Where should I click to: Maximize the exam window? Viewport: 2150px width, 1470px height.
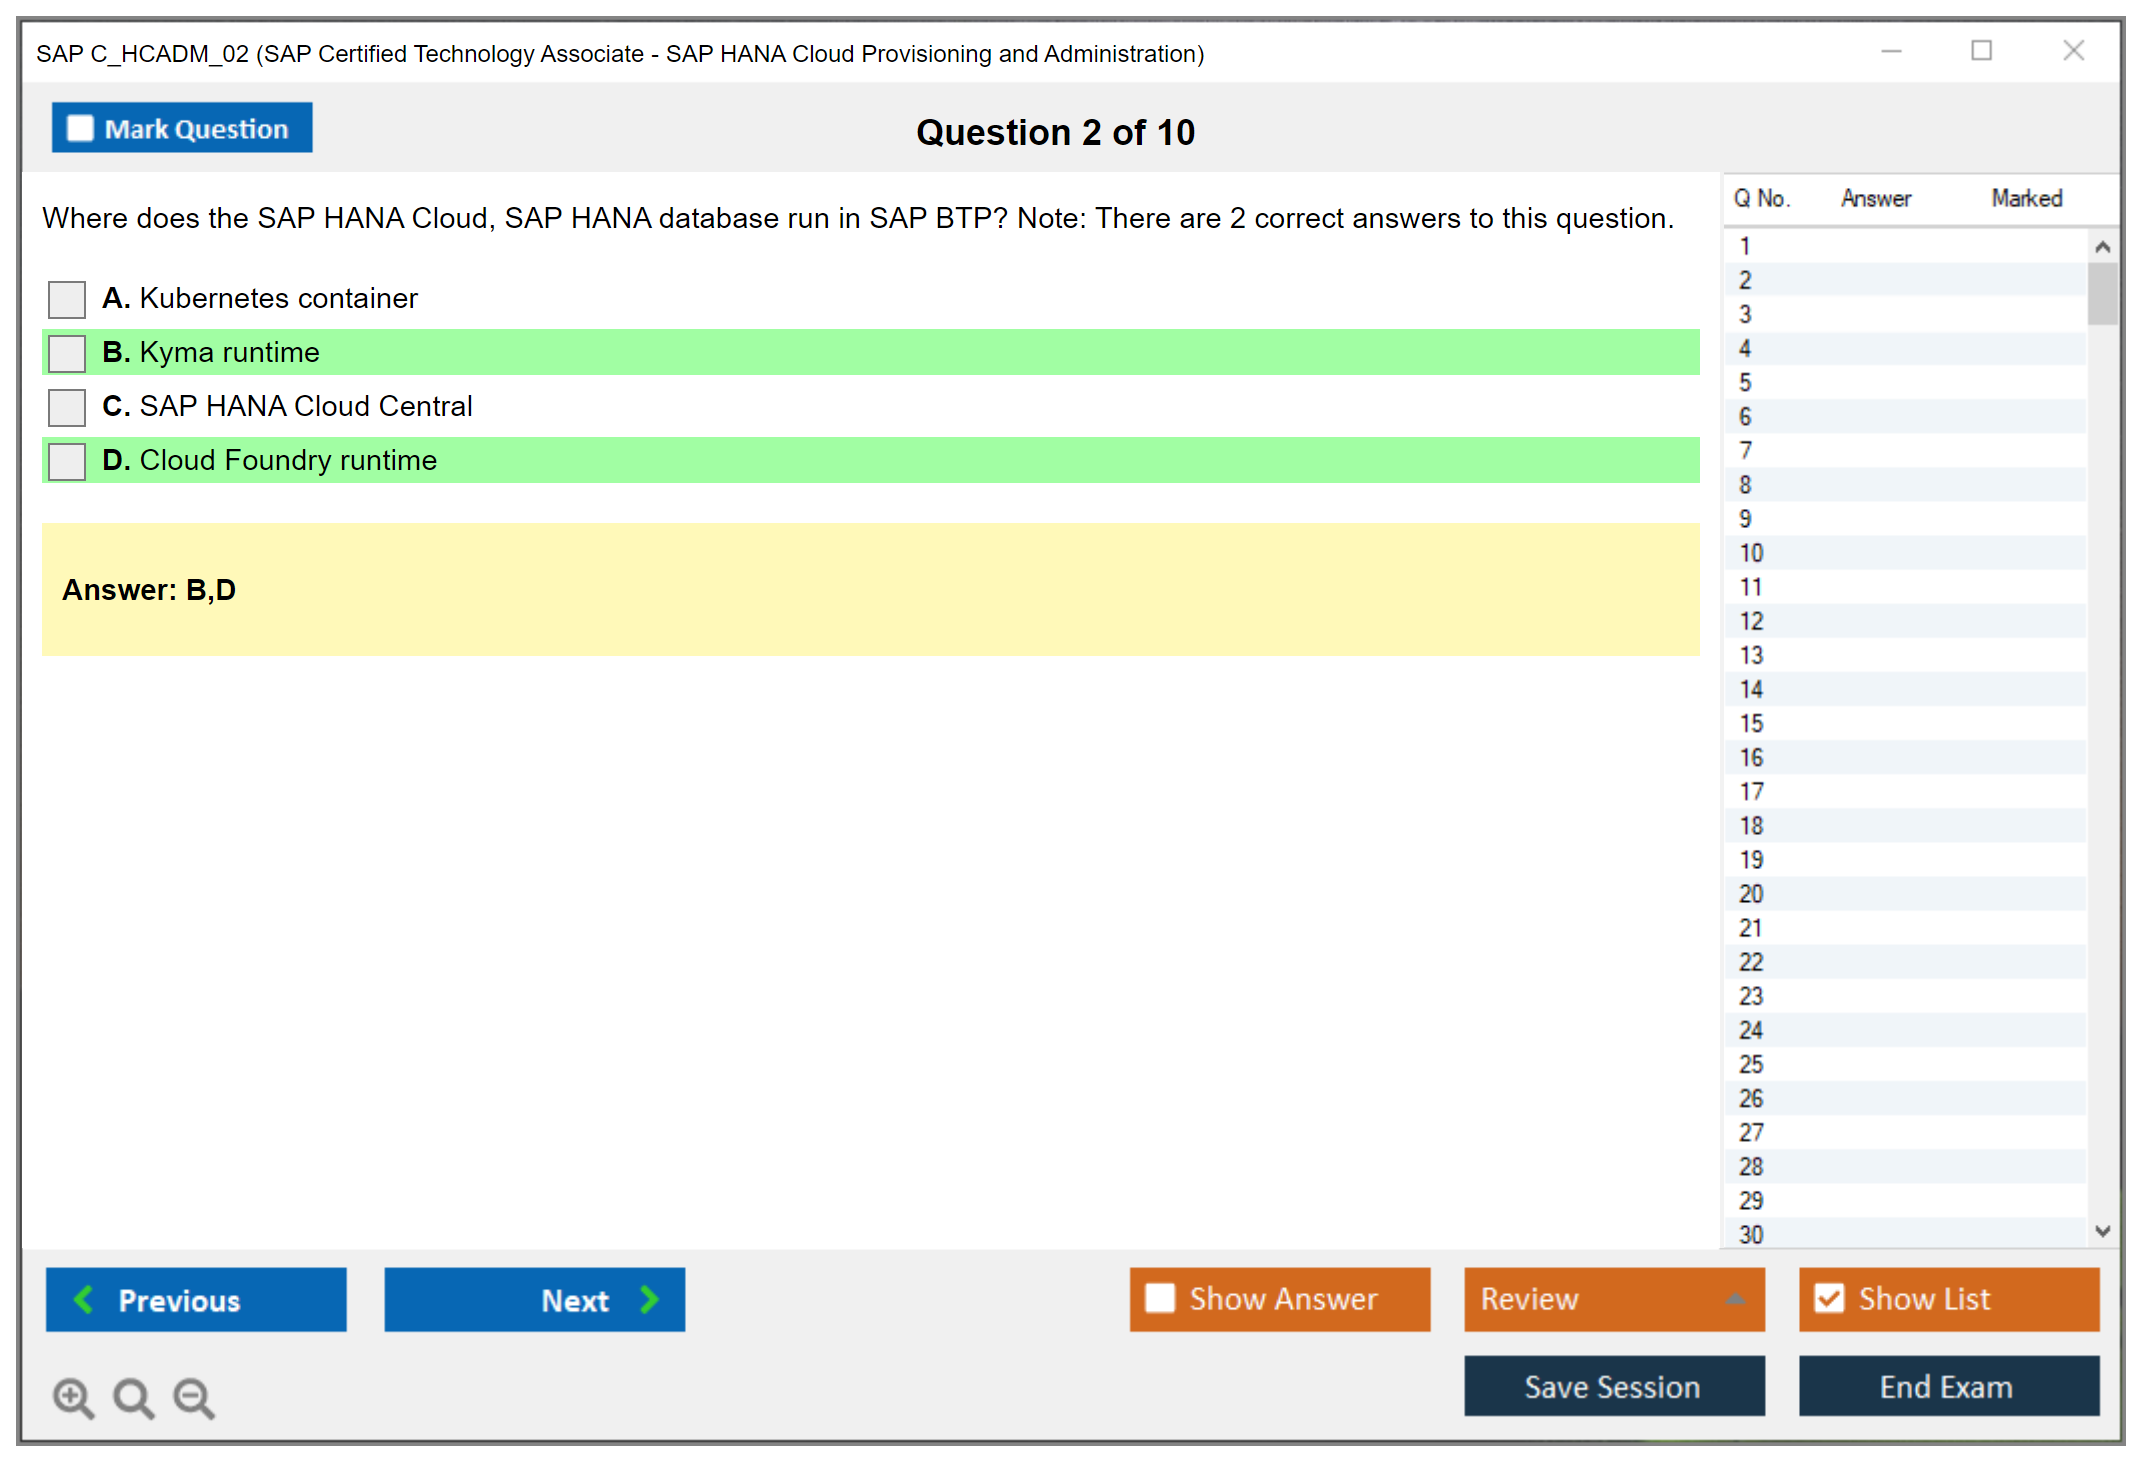tap(1981, 51)
